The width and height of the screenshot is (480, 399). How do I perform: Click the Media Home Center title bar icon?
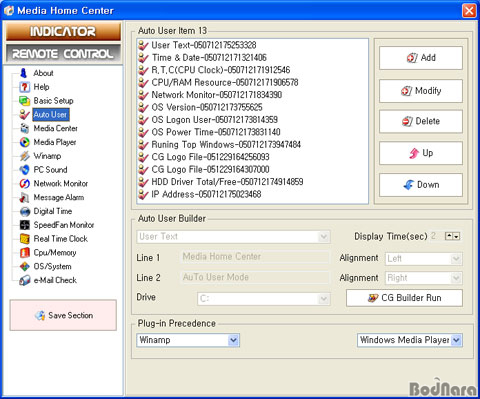pyautogui.click(x=8, y=10)
